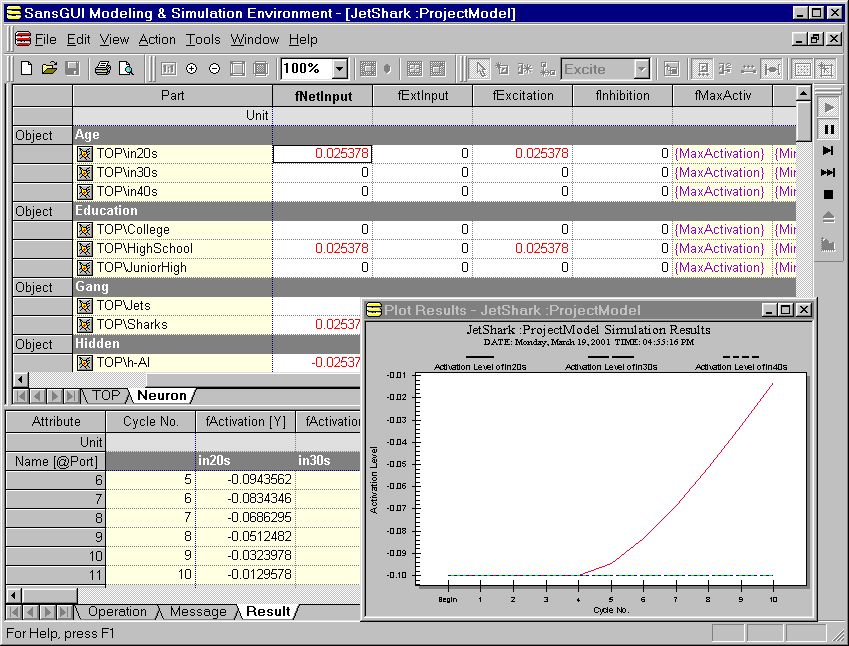Click the New file icon in toolbar
Viewport: 849px width, 646px height.
(27, 69)
